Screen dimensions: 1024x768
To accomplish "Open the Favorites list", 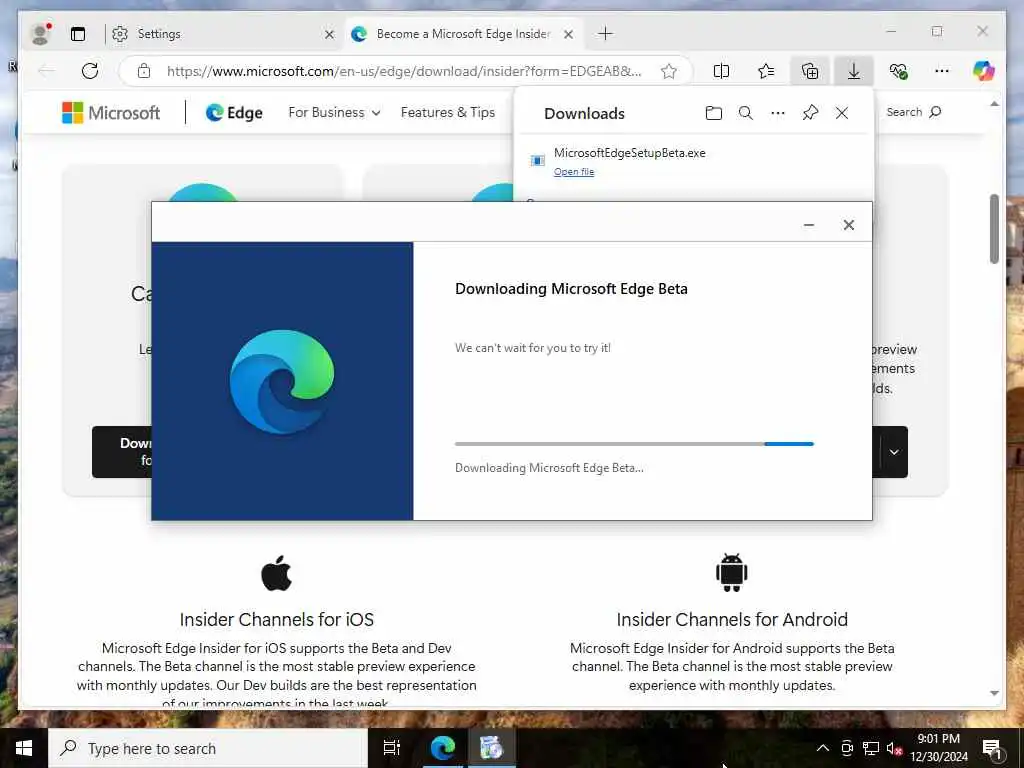I will (x=766, y=71).
